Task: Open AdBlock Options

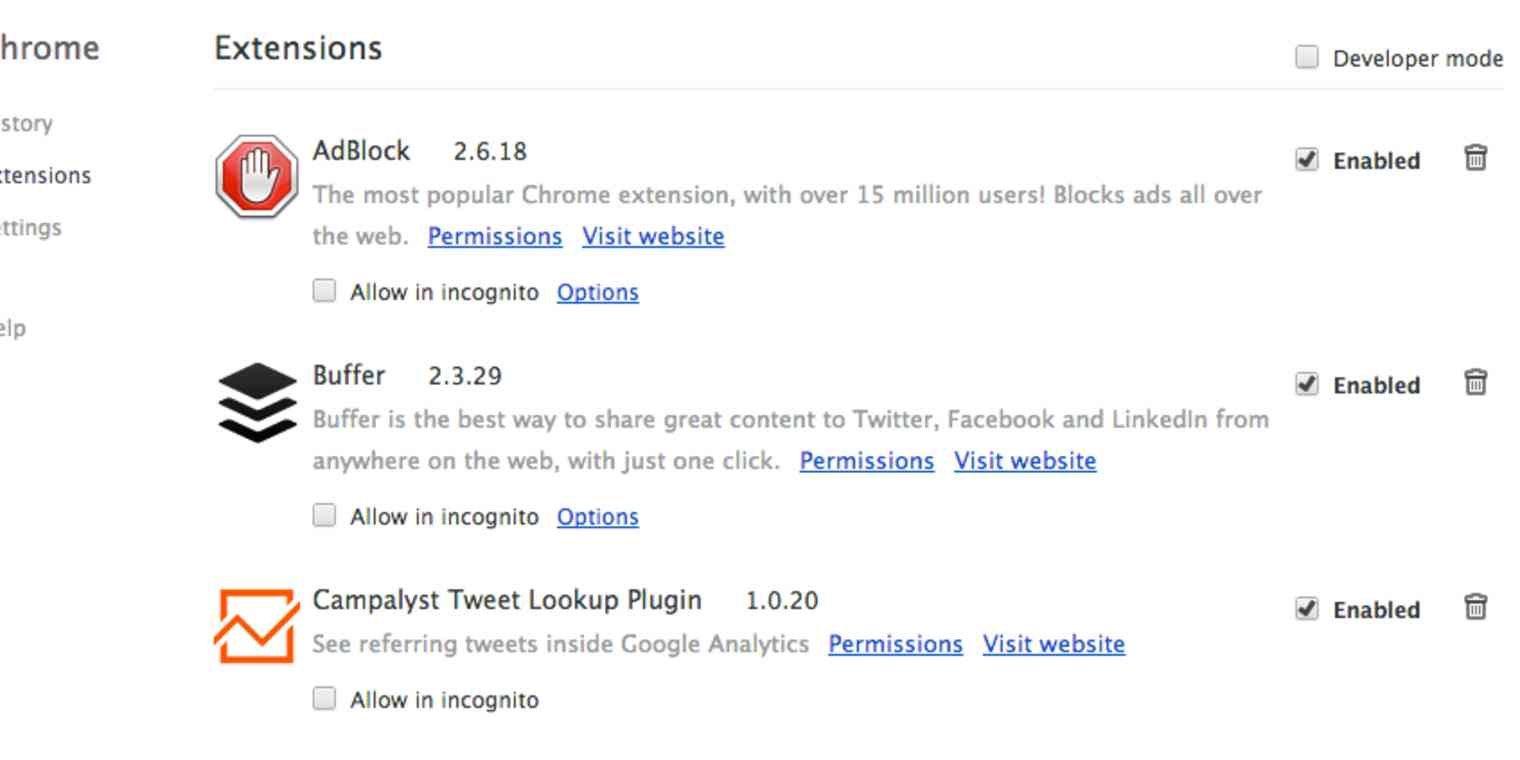Action: coord(598,292)
